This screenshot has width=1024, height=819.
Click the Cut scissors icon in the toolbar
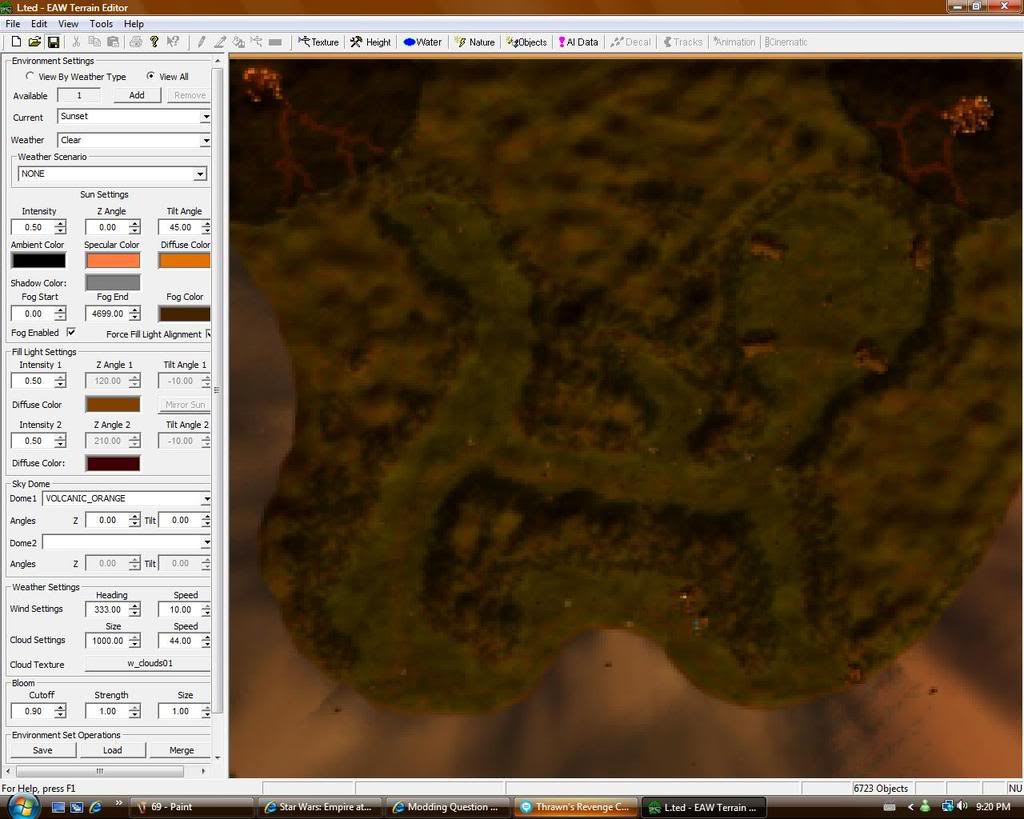(x=76, y=42)
